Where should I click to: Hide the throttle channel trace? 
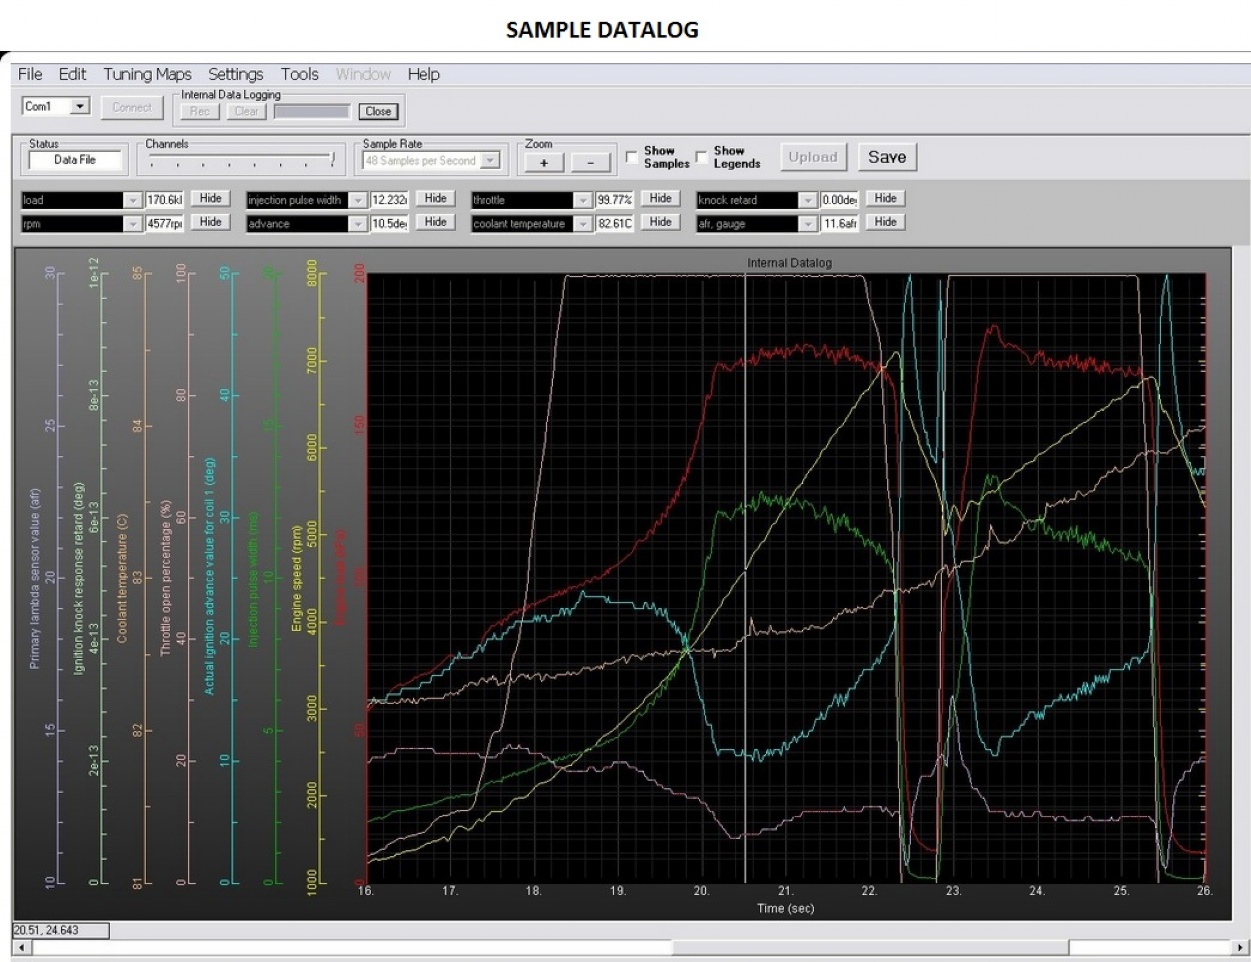click(x=660, y=199)
